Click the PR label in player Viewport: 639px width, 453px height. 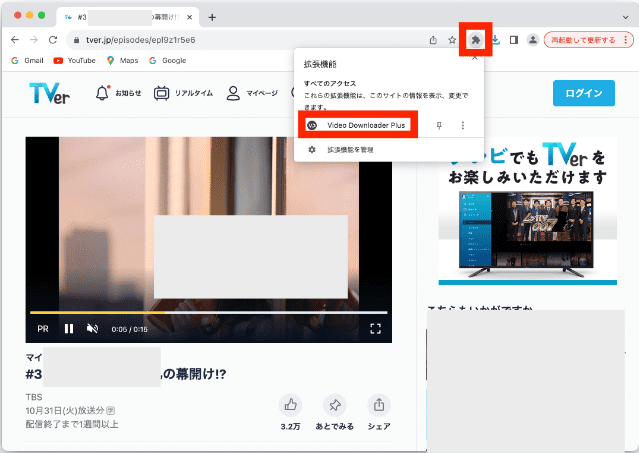[43, 329]
